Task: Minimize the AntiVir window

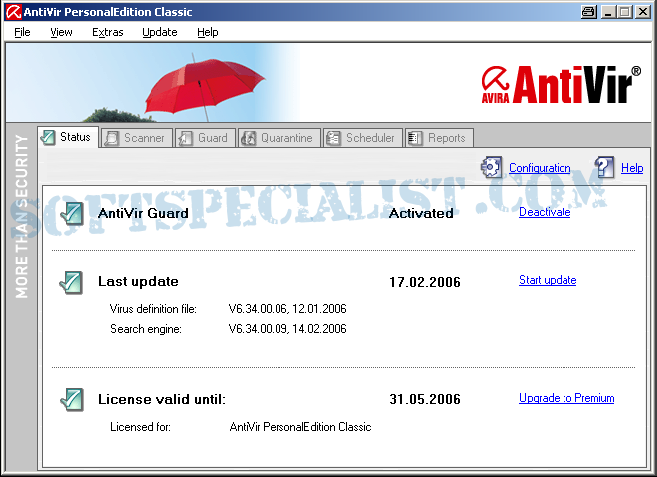Action: click(608, 12)
